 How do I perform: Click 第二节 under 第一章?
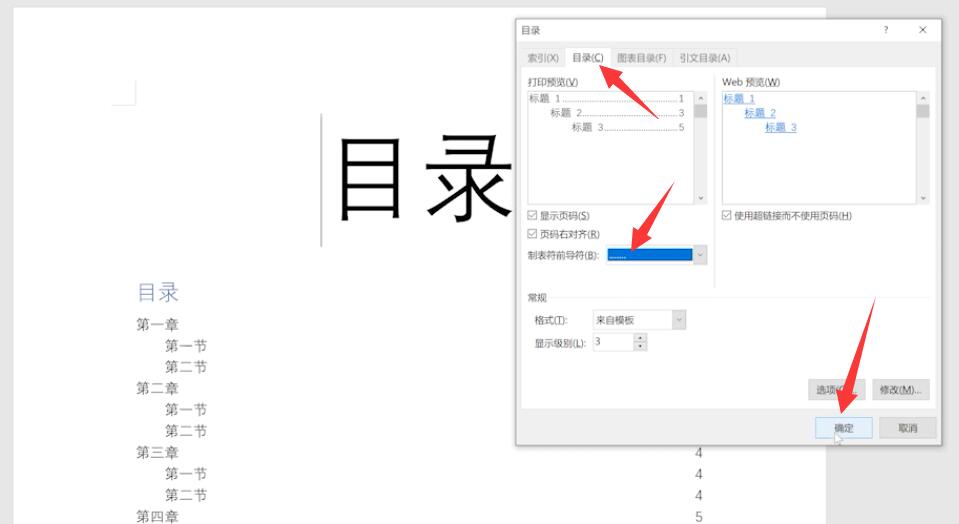pos(186,367)
